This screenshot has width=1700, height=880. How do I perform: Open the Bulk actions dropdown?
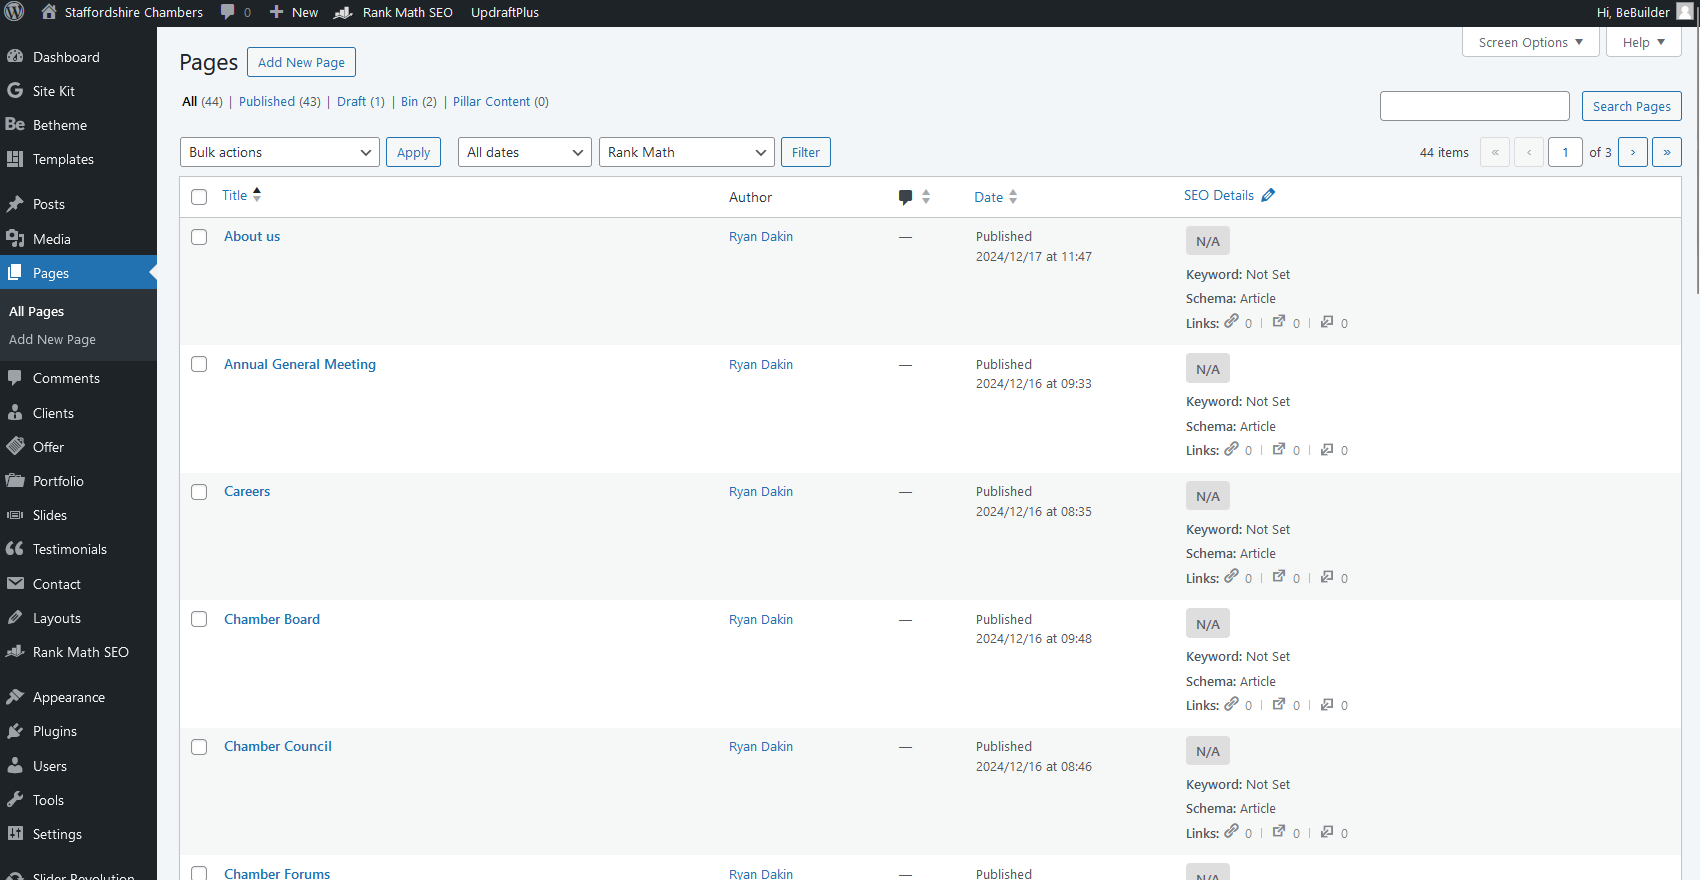(280, 152)
